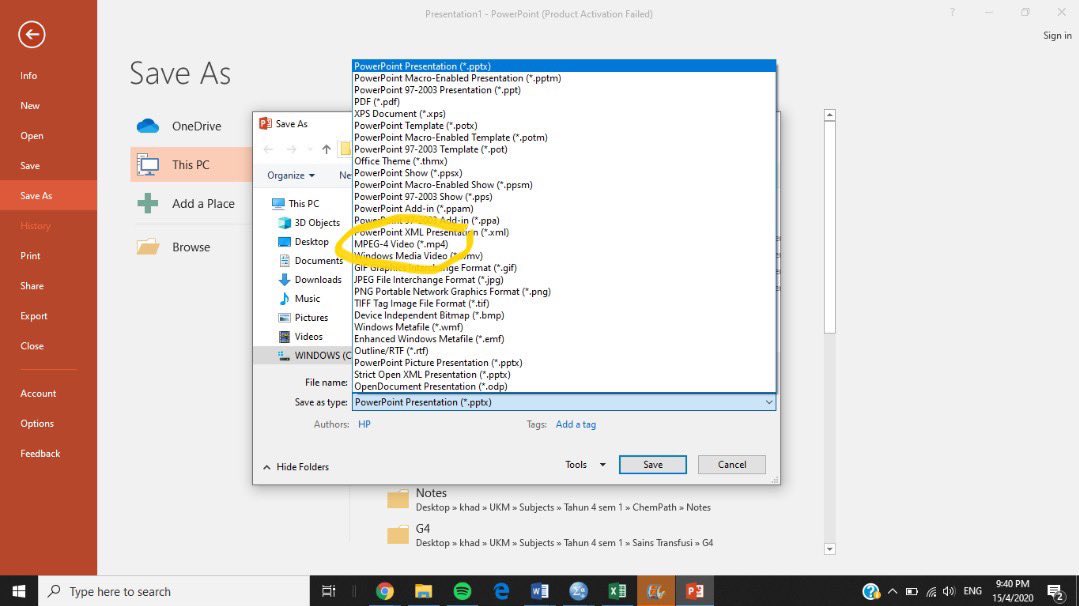Click the Add a tag link
Screen dimensions: 1079x606
(x=575, y=424)
